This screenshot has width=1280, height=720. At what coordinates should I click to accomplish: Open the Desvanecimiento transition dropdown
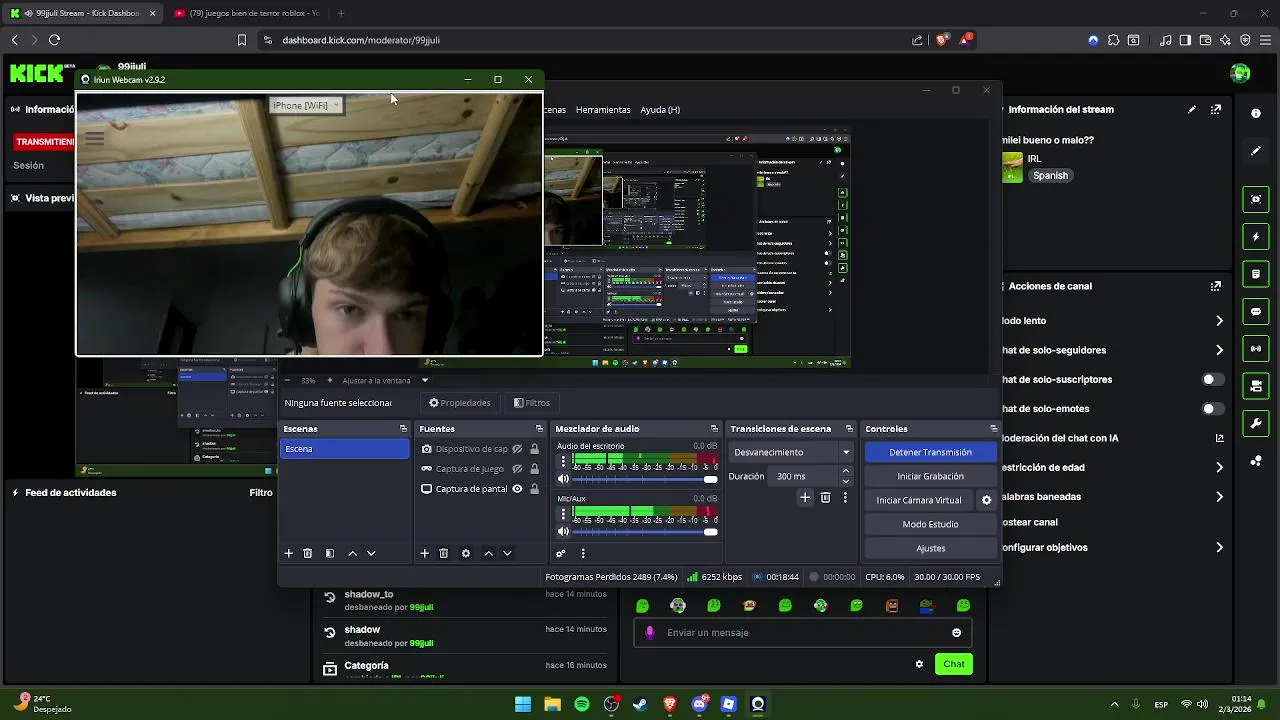(791, 452)
